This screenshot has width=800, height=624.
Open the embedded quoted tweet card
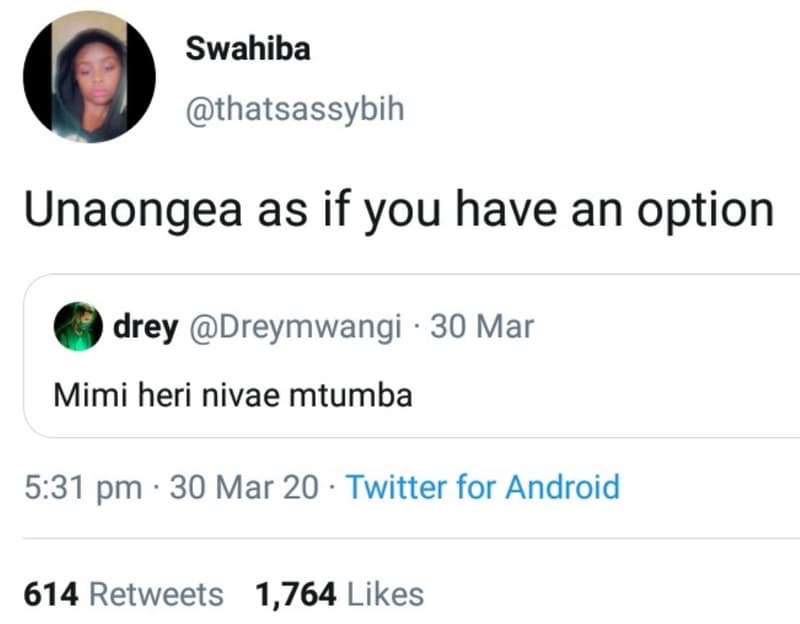click(400, 360)
